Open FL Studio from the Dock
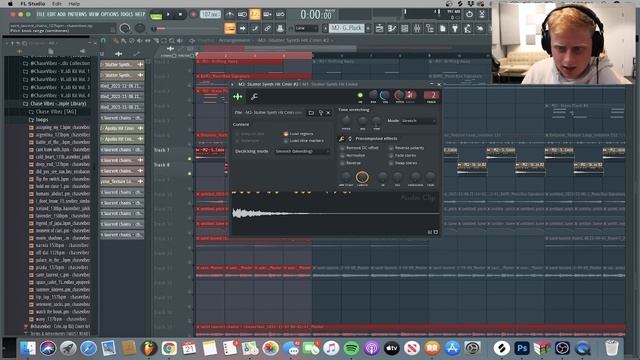 149,348
